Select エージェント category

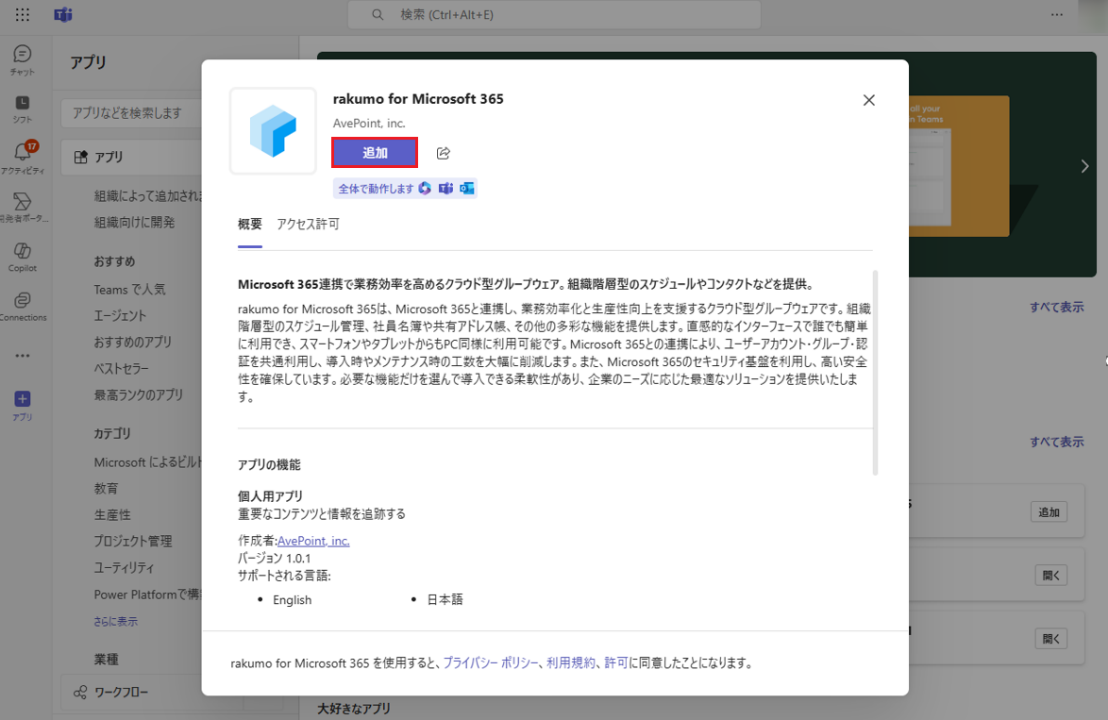click(x=119, y=315)
